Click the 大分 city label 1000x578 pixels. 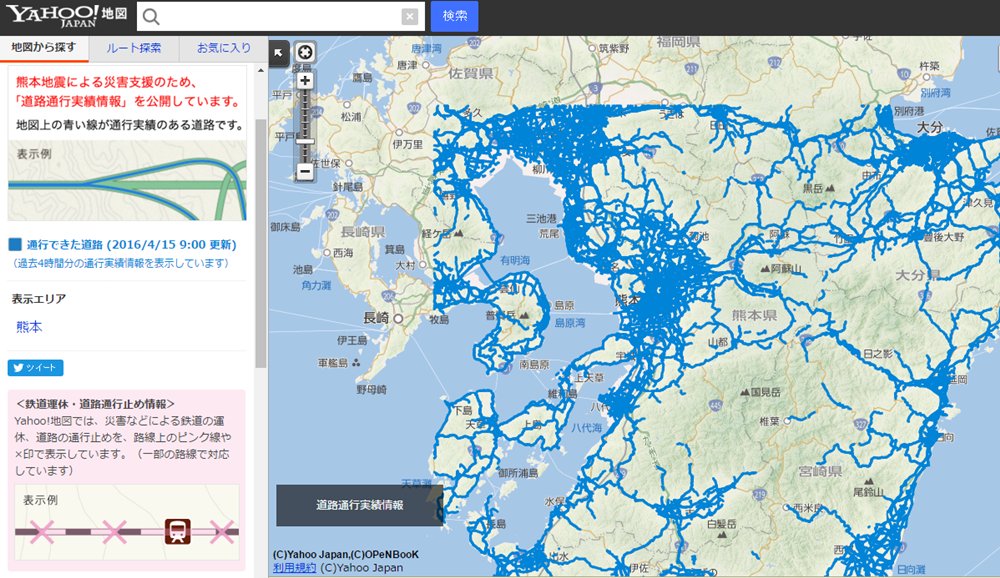coord(929,127)
